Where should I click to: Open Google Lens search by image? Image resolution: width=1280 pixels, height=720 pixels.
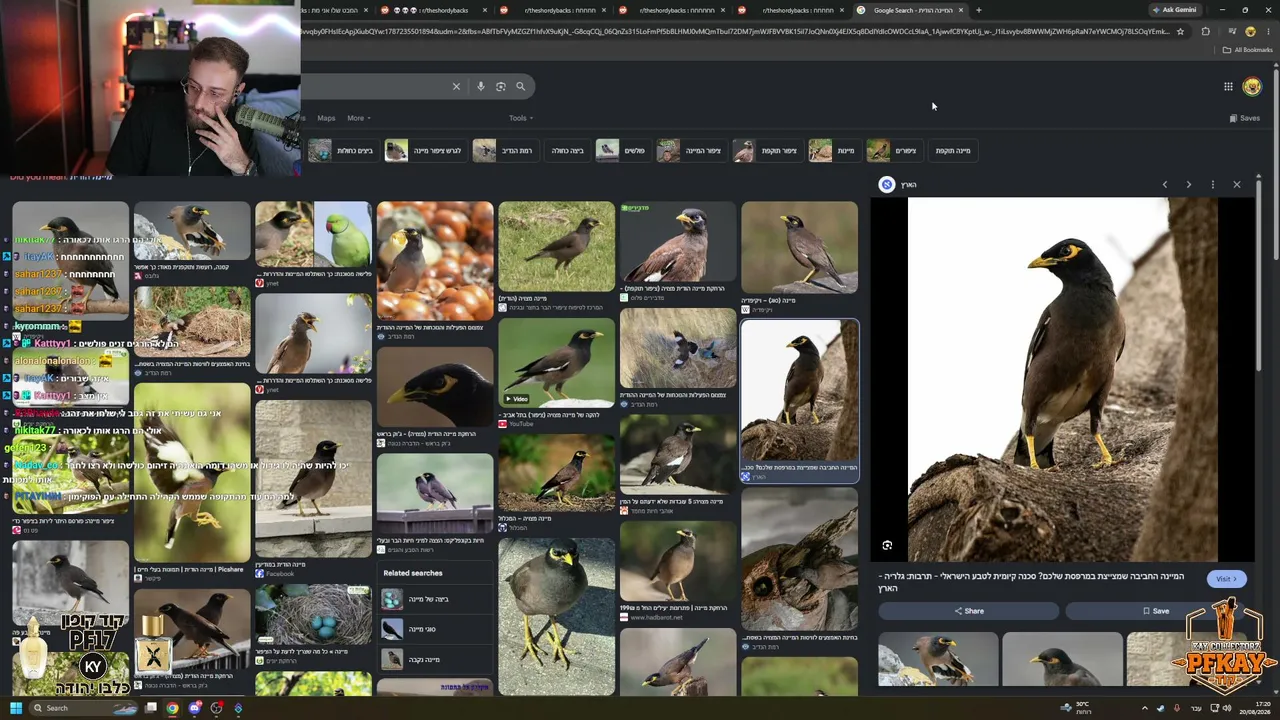pyautogui.click(x=501, y=86)
